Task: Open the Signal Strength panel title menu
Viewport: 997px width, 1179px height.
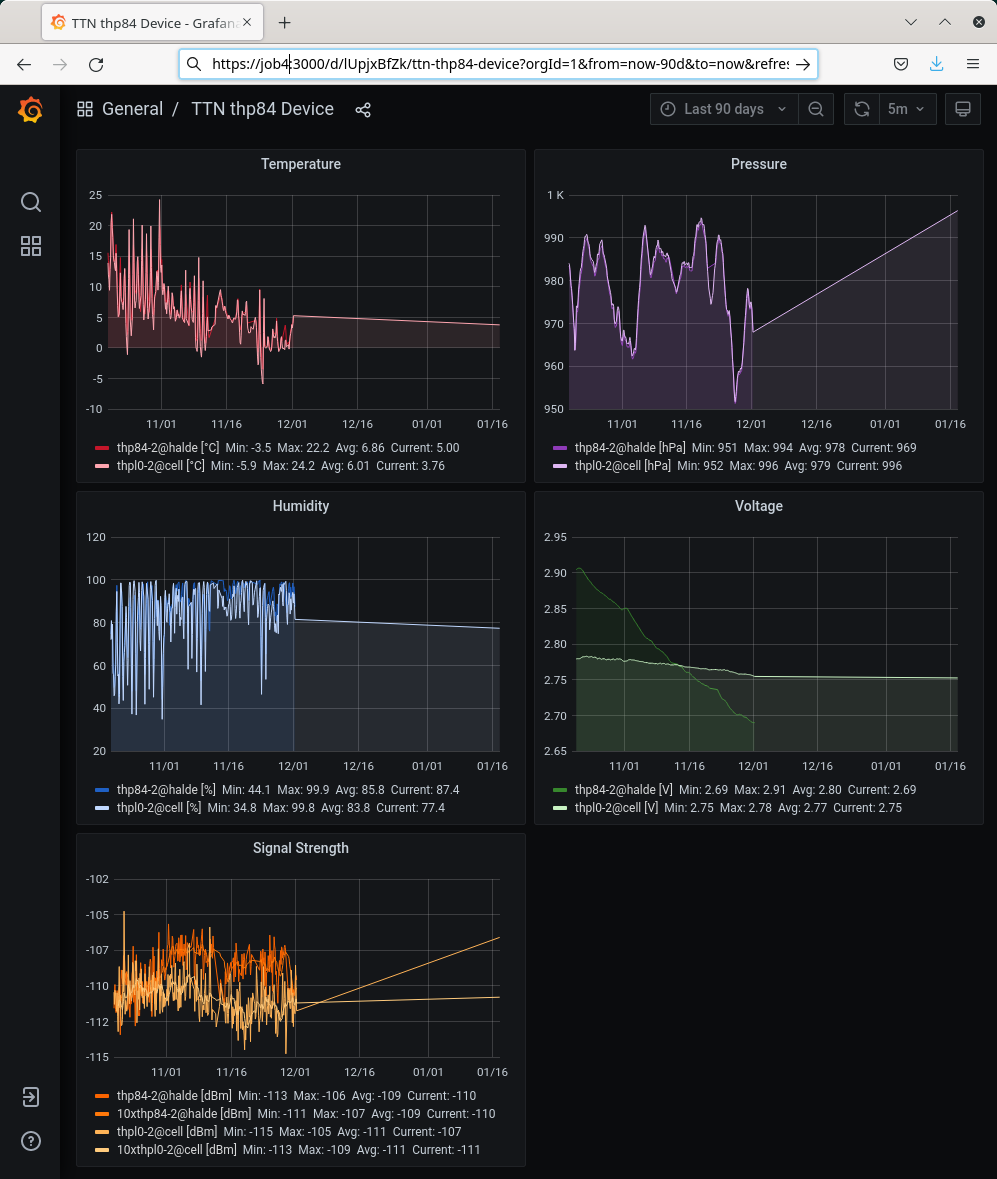Action: pos(301,848)
